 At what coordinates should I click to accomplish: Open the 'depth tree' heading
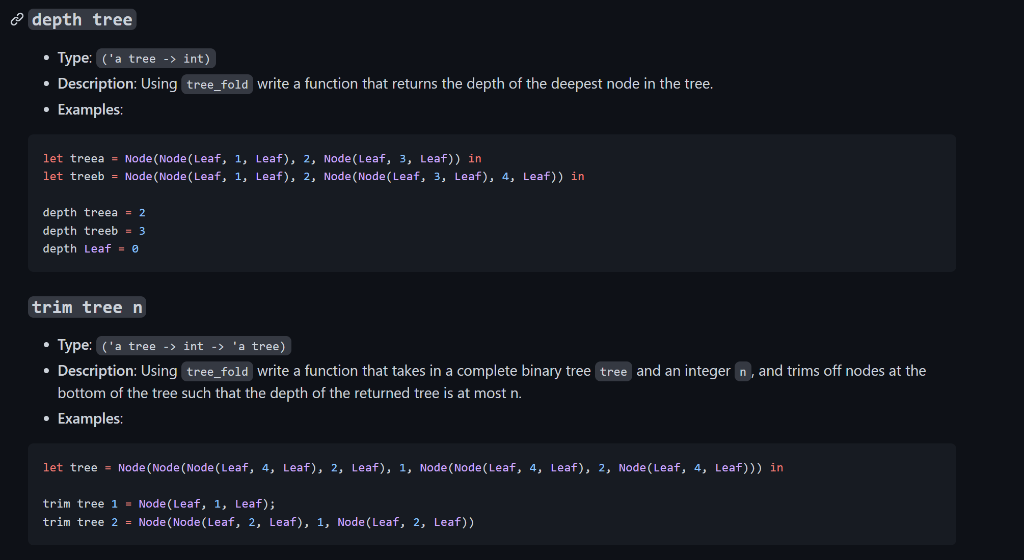[x=82, y=20]
